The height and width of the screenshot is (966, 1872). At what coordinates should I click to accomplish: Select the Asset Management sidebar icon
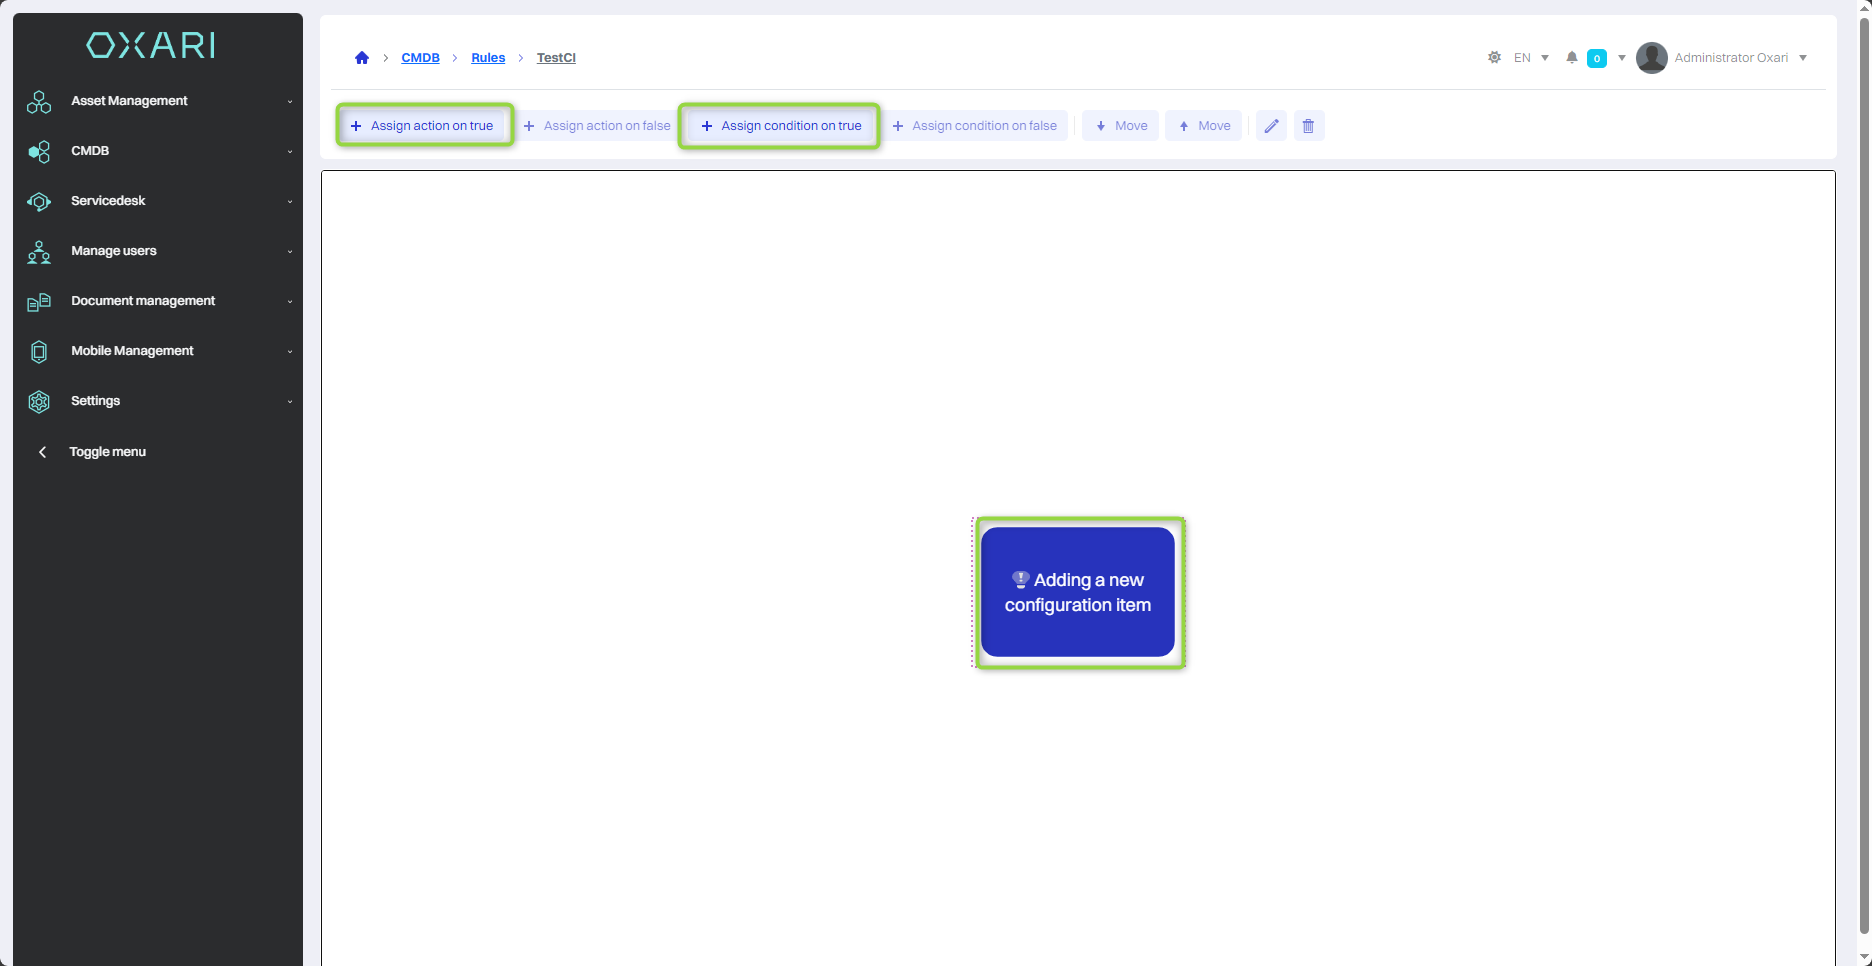tap(38, 101)
